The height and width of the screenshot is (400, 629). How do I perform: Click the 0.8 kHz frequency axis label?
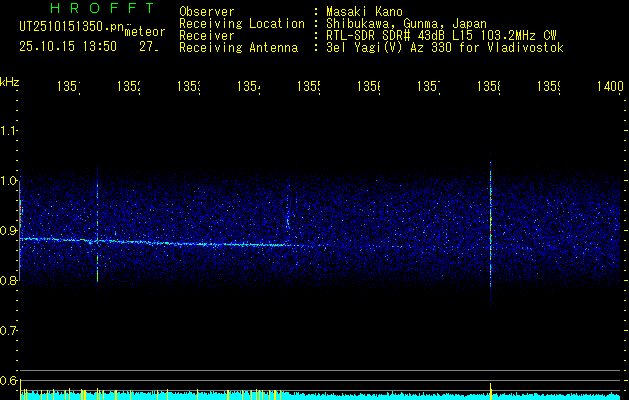click(x=8, y=280)
